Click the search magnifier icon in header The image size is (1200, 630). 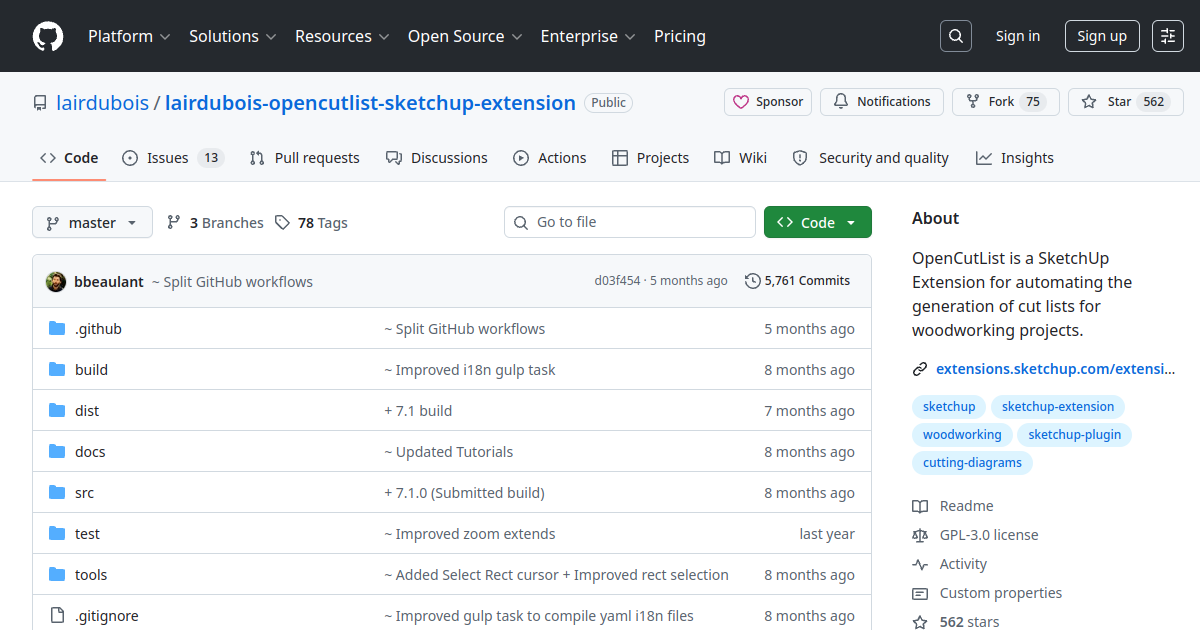(956, 36)
